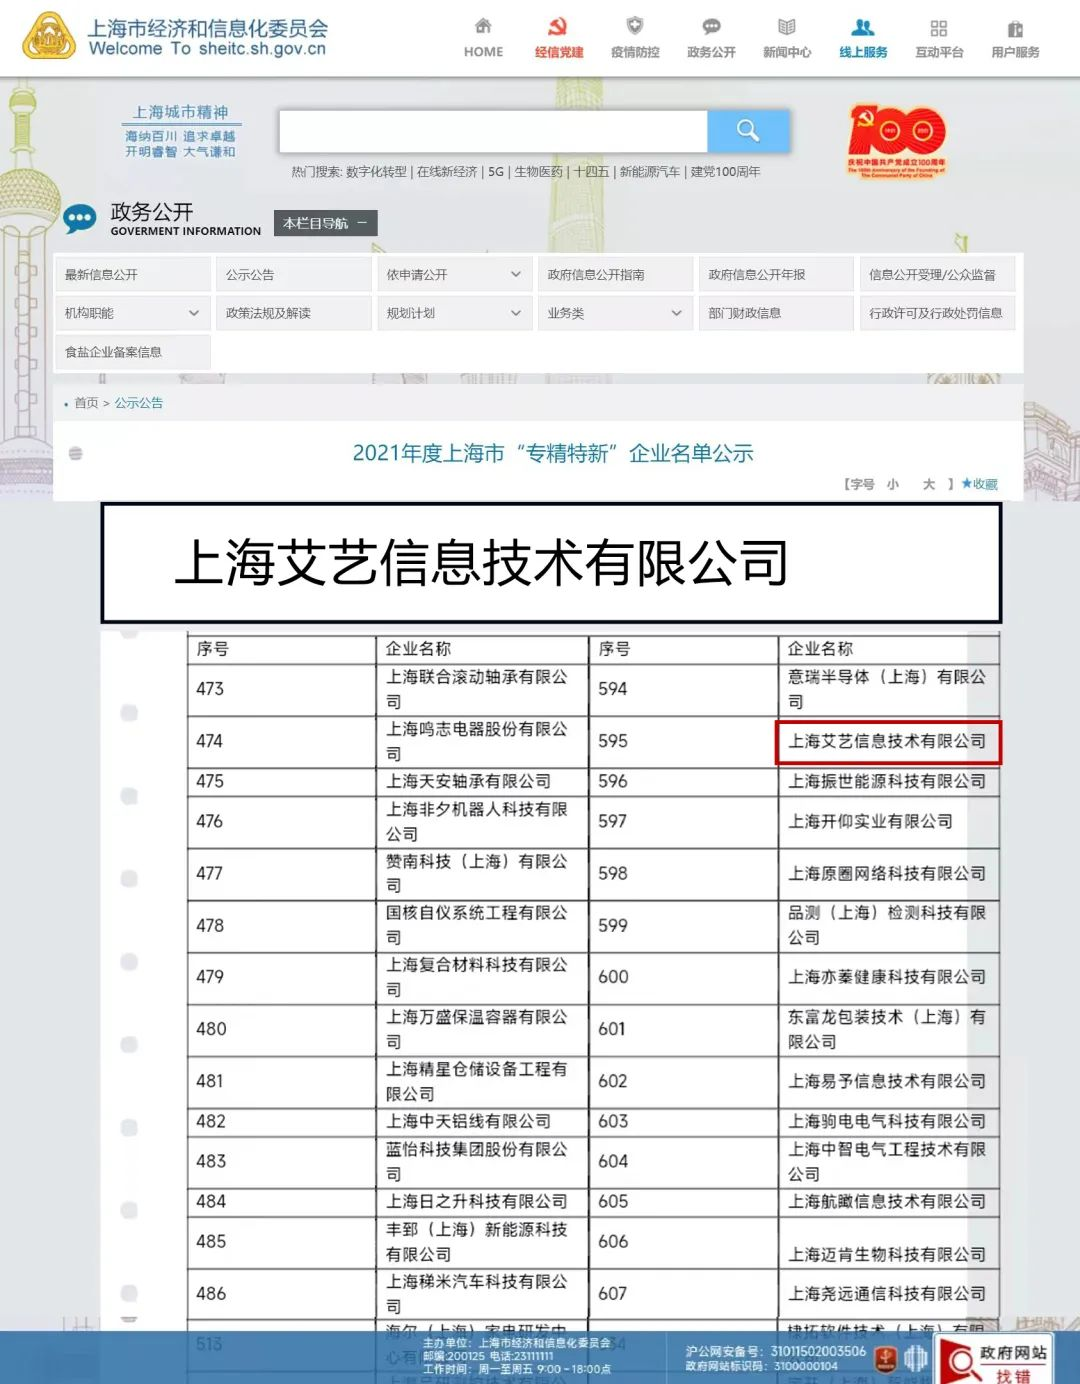The height and width of the screenshot is (1384, 1080).
Task: Select cell 上海亦蓁健康科技有限公司
Action: (888, 977)
